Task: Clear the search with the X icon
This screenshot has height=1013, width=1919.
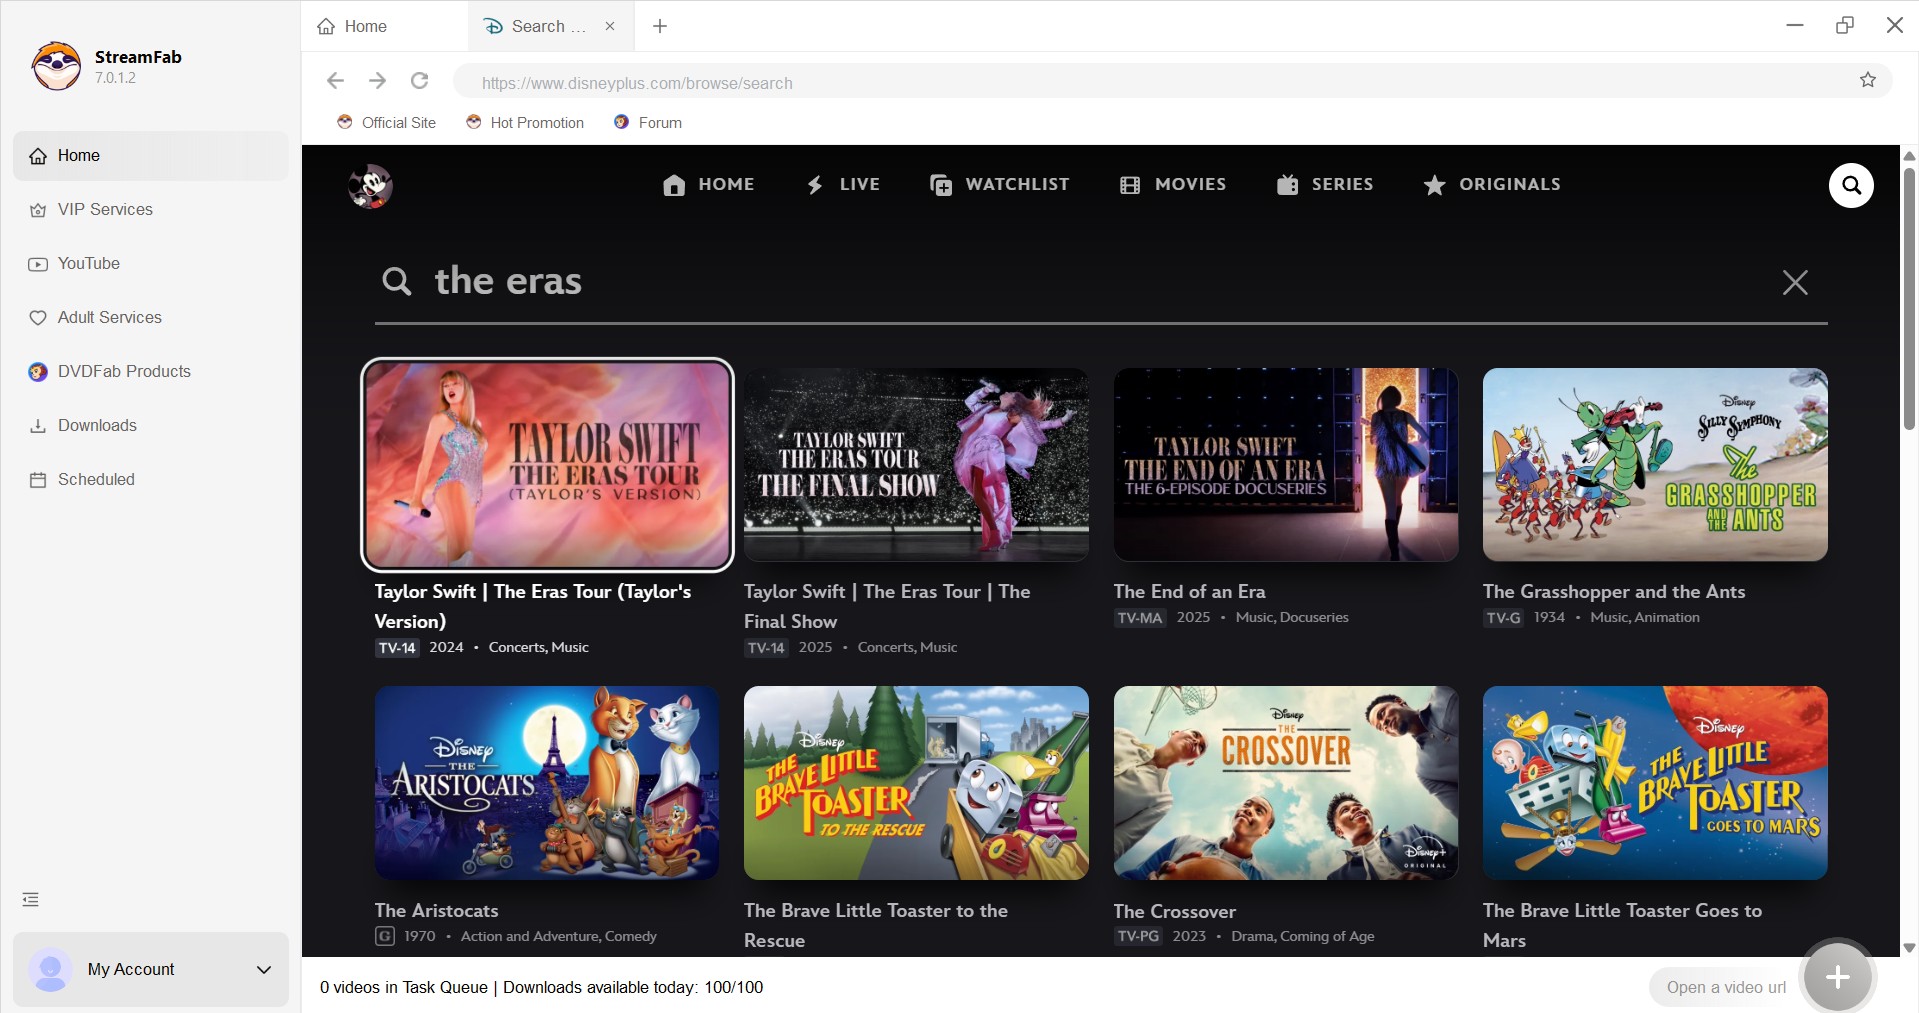Action: pyautogui.click(x=1795, y=282)
